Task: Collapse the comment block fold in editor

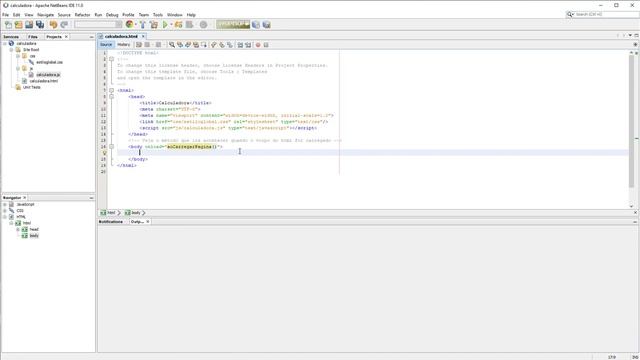Action: (x=111, y=59)
